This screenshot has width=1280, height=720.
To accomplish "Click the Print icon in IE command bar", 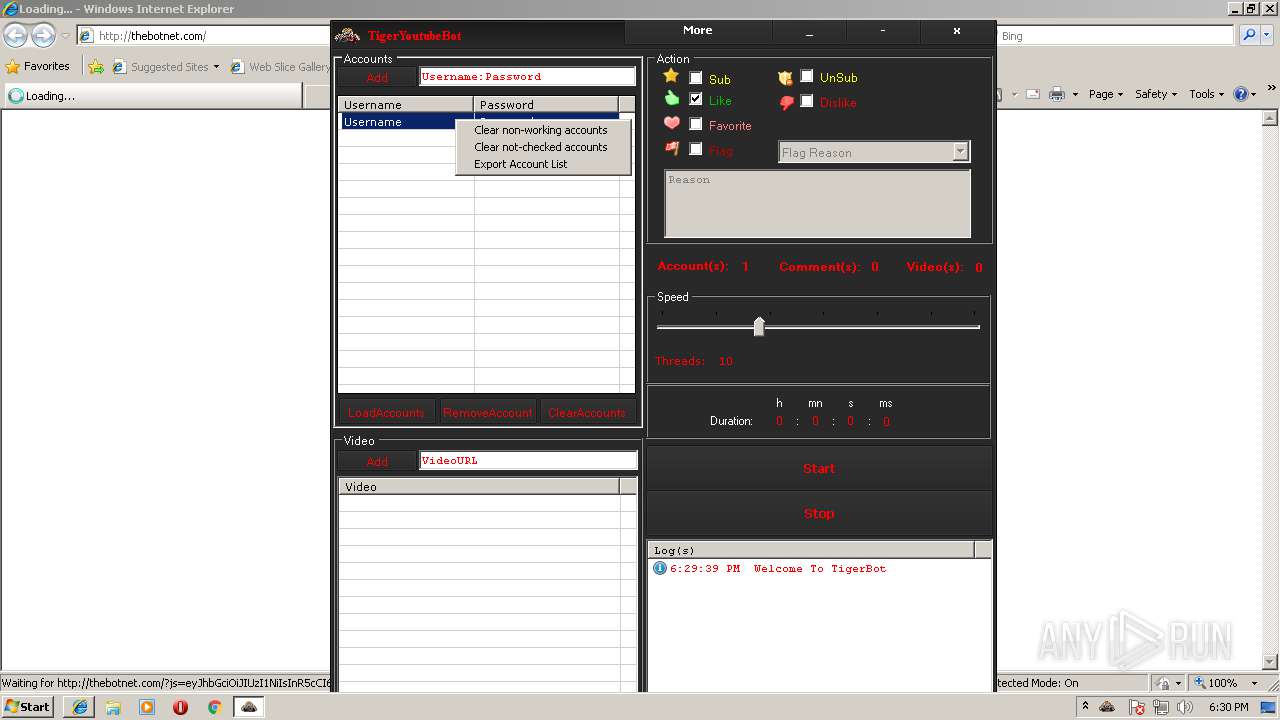I will (1057, 94).
